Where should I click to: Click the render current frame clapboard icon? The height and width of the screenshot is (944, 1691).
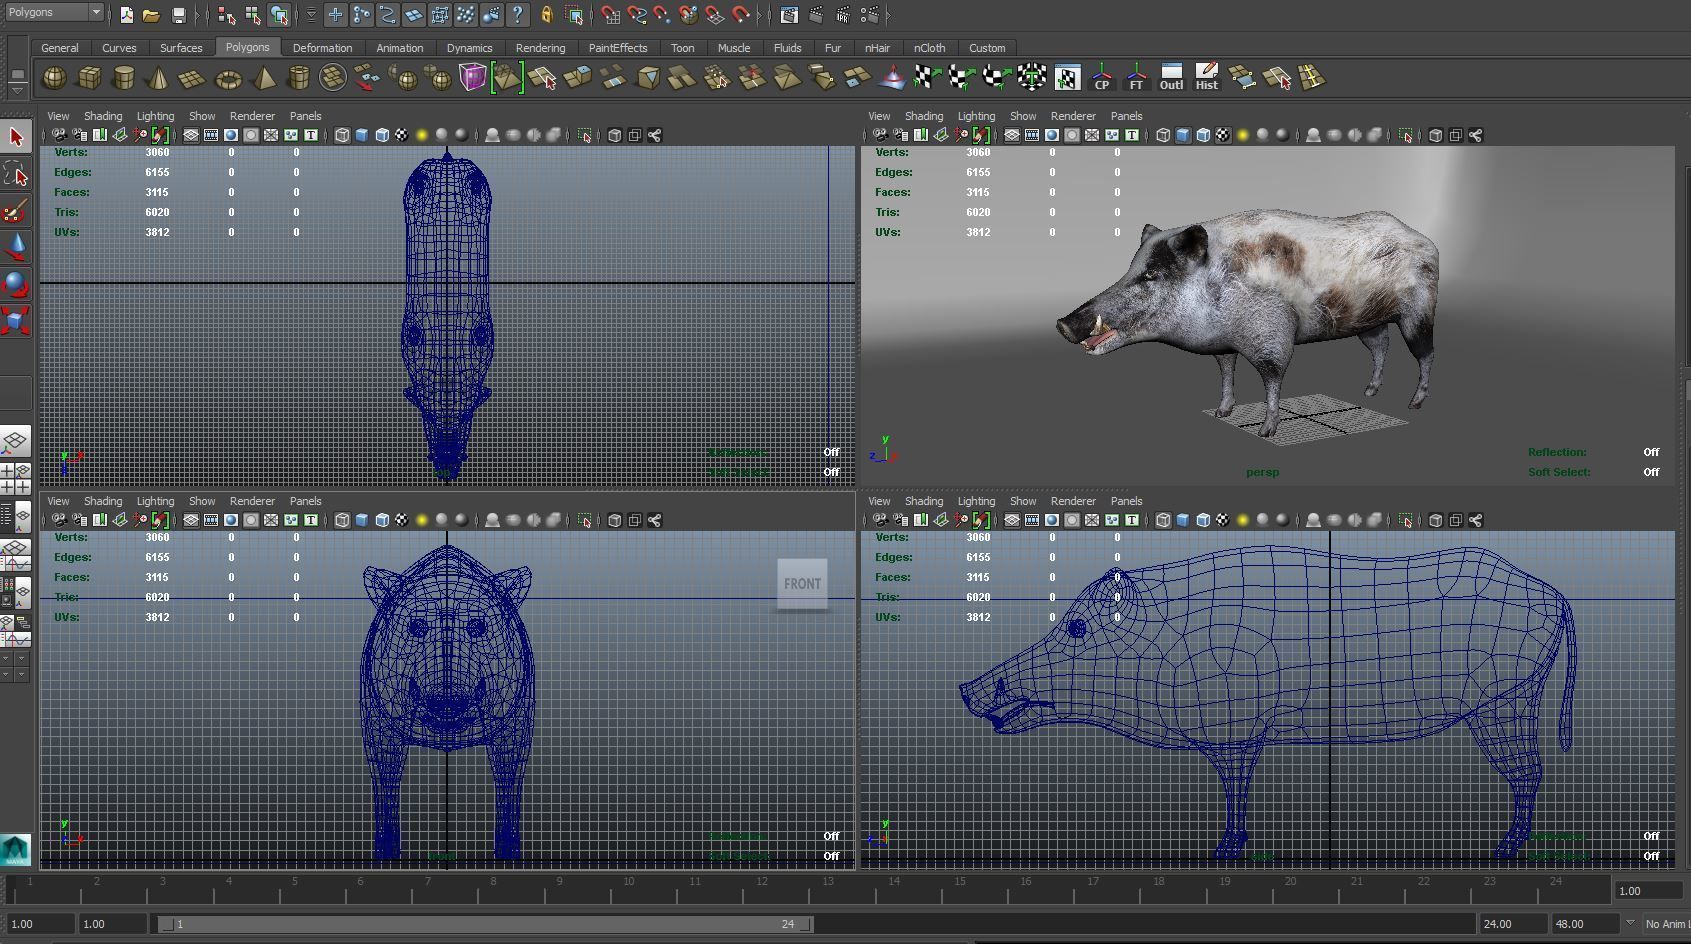[x=817, y=15]
